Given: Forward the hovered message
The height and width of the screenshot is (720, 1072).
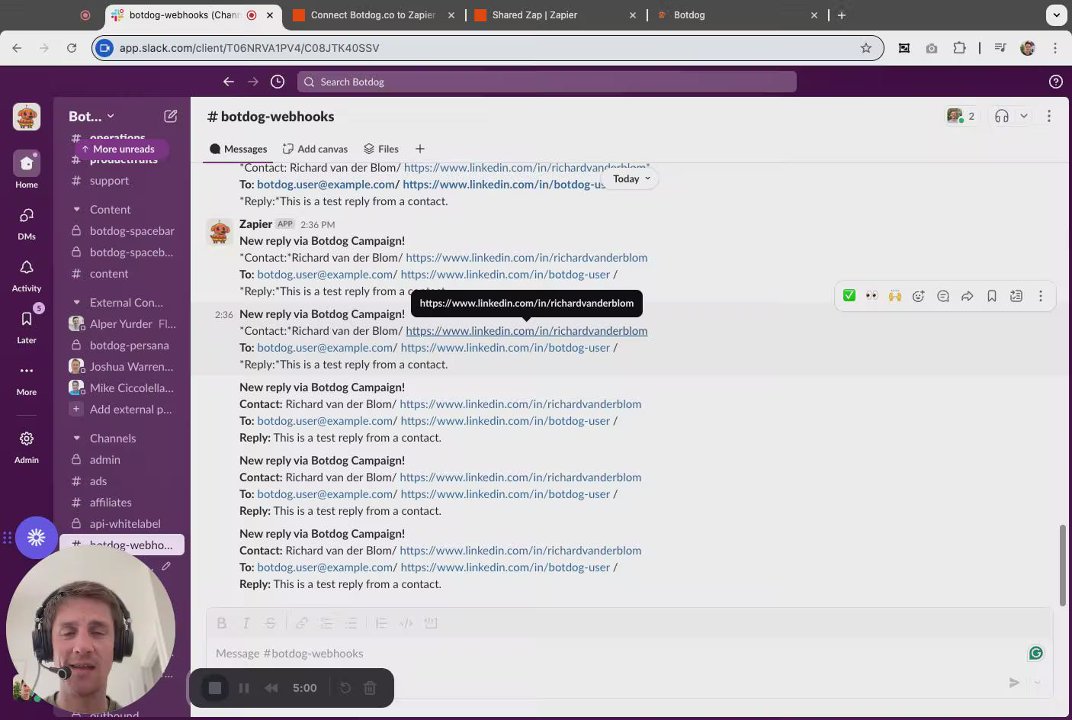Looking at the screenshot, I should coord(967,295).
